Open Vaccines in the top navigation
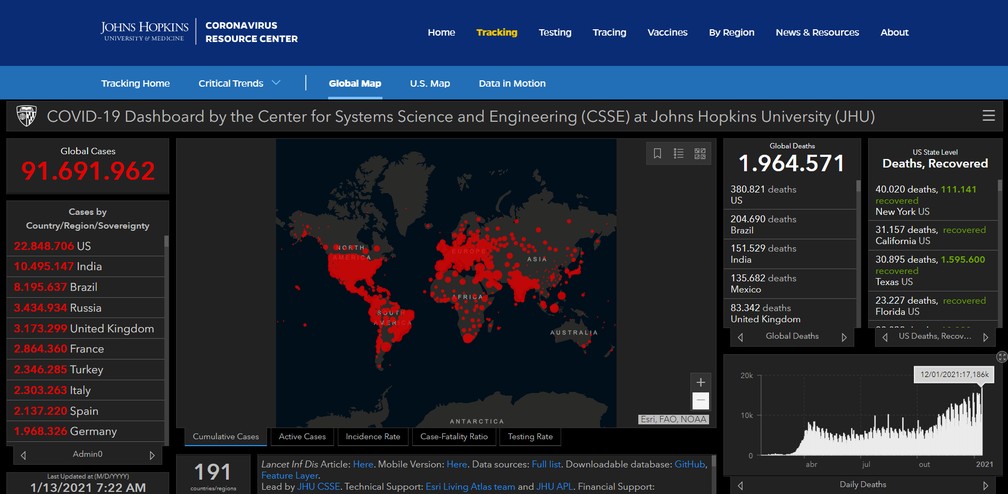 pyautogui.click(x=667, y=32)
